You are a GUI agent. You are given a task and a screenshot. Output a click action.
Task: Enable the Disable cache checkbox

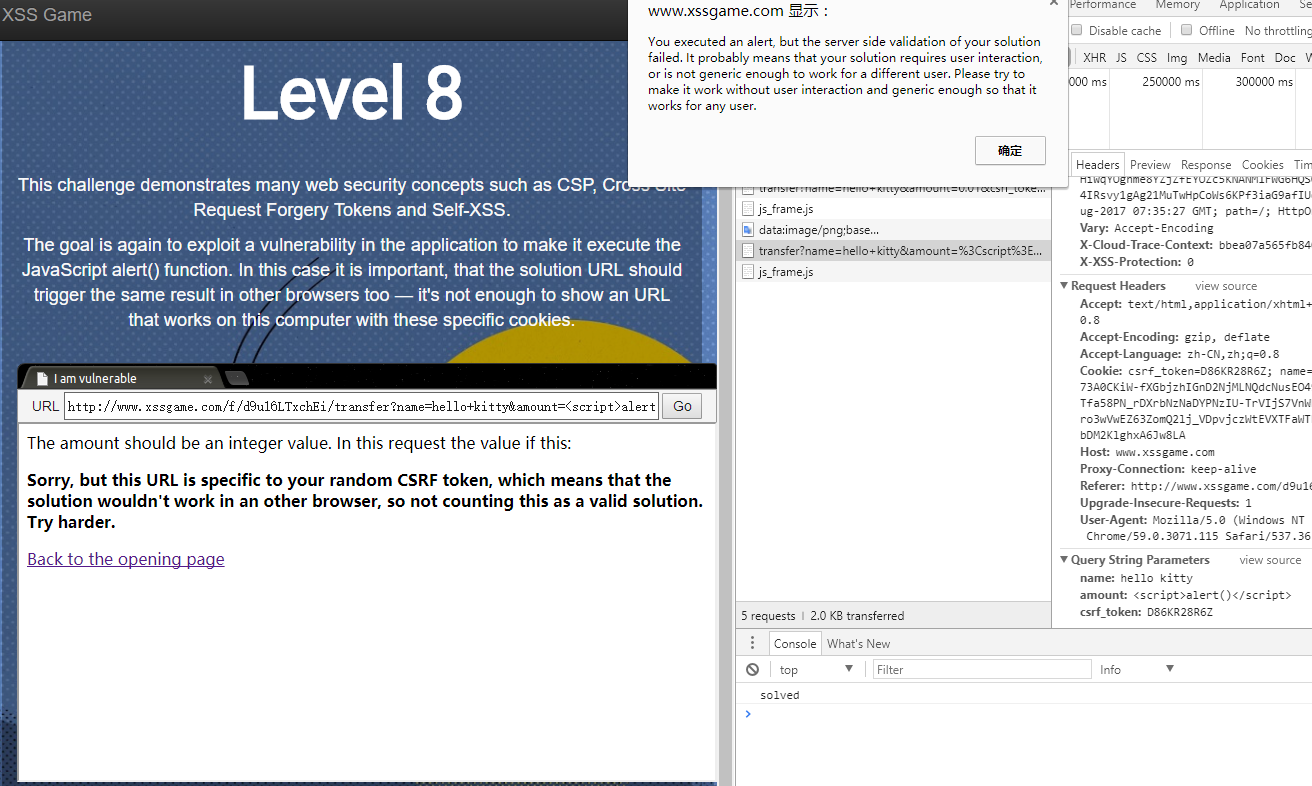pos(1076,30)
